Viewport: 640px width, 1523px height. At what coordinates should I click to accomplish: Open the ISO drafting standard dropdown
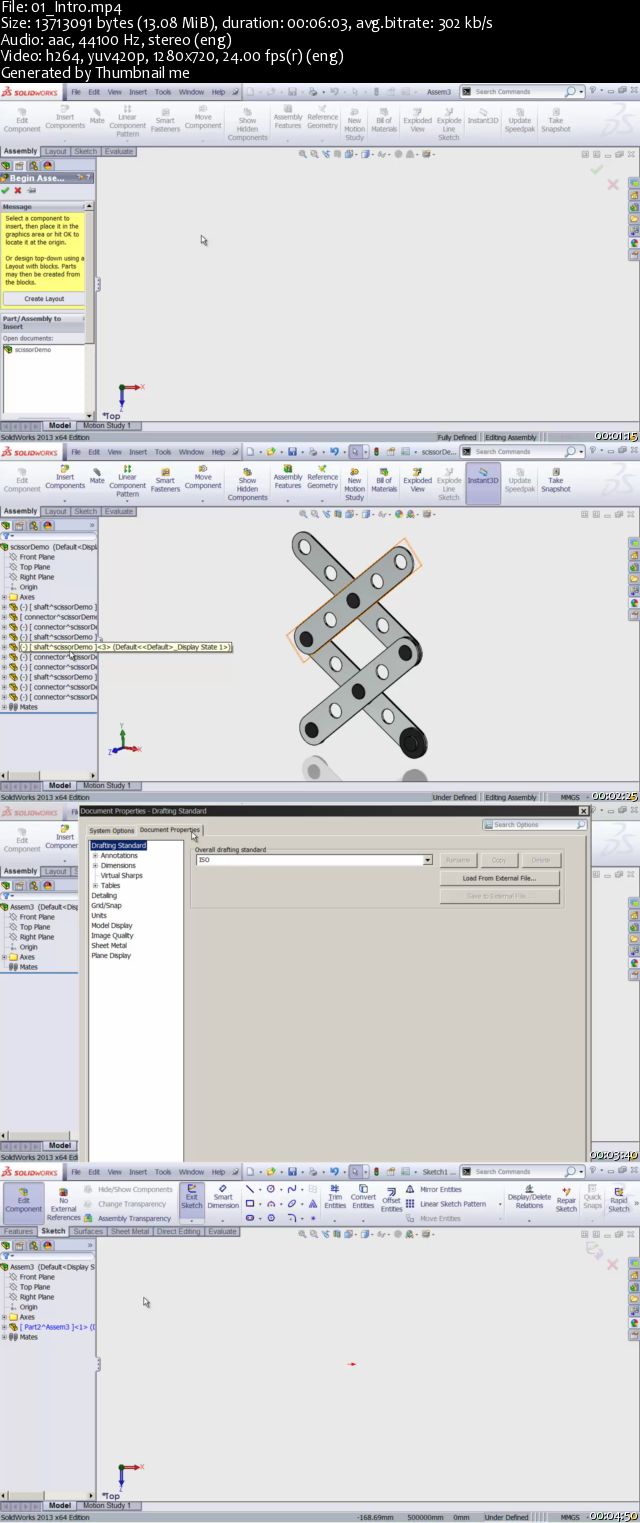tap(428, 860)
